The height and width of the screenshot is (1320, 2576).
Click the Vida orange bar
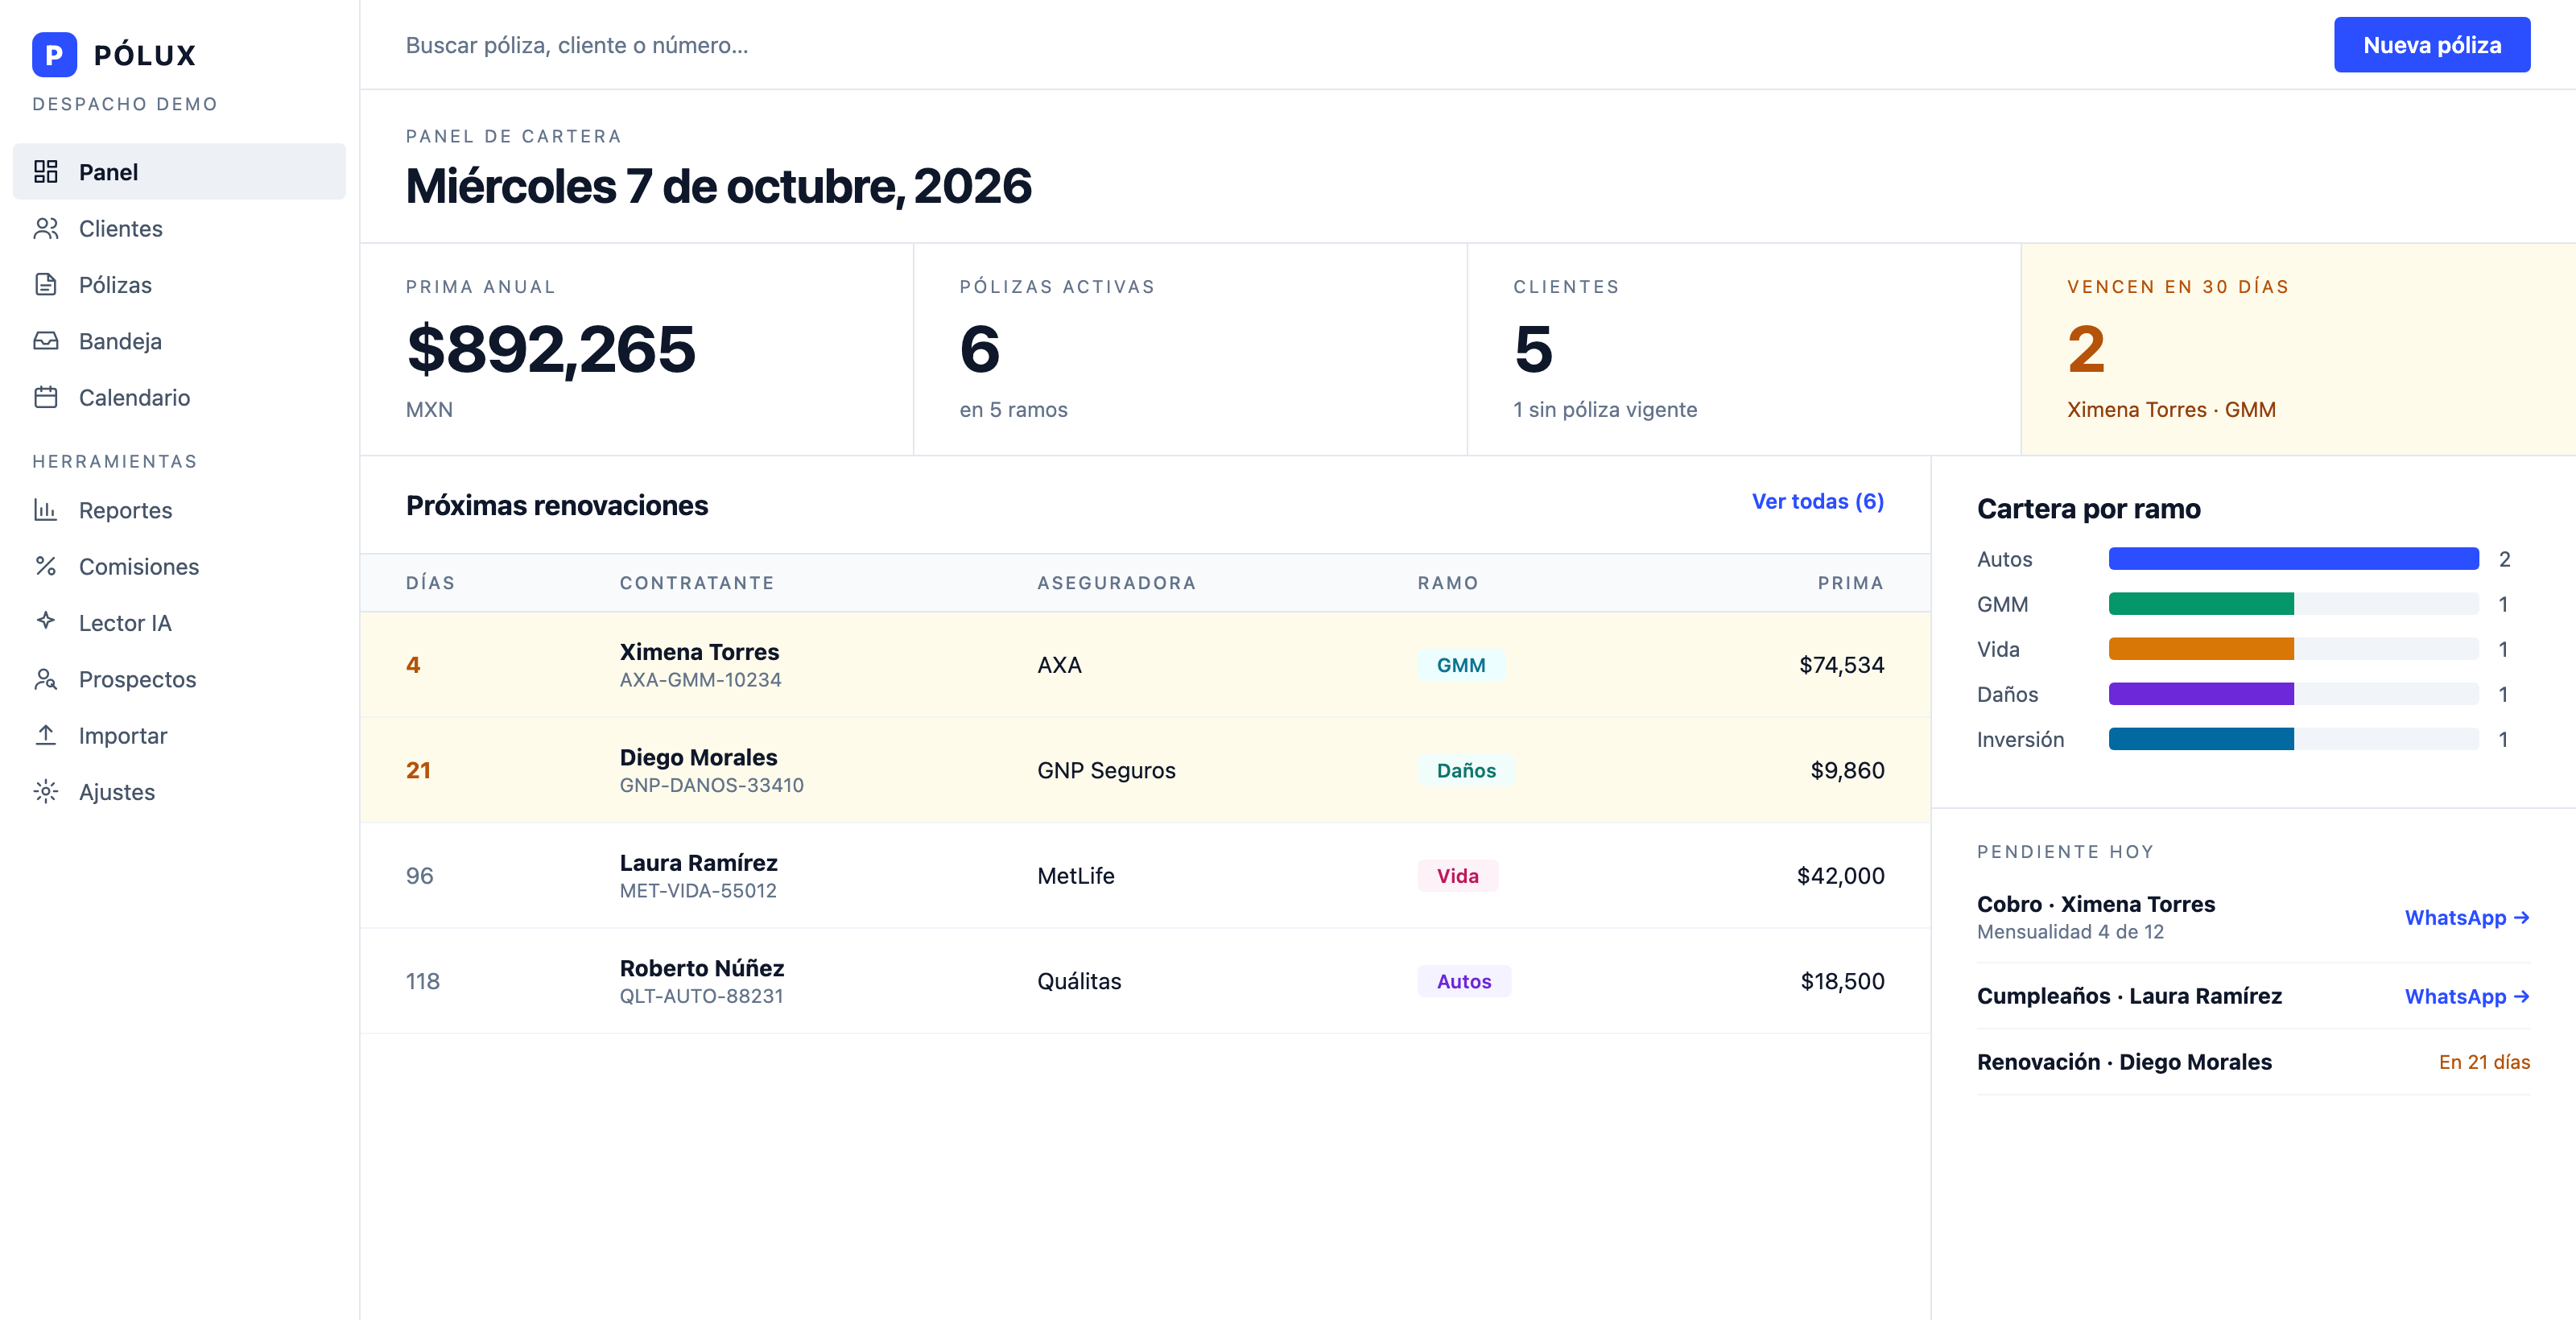(x=2201, y=649)
